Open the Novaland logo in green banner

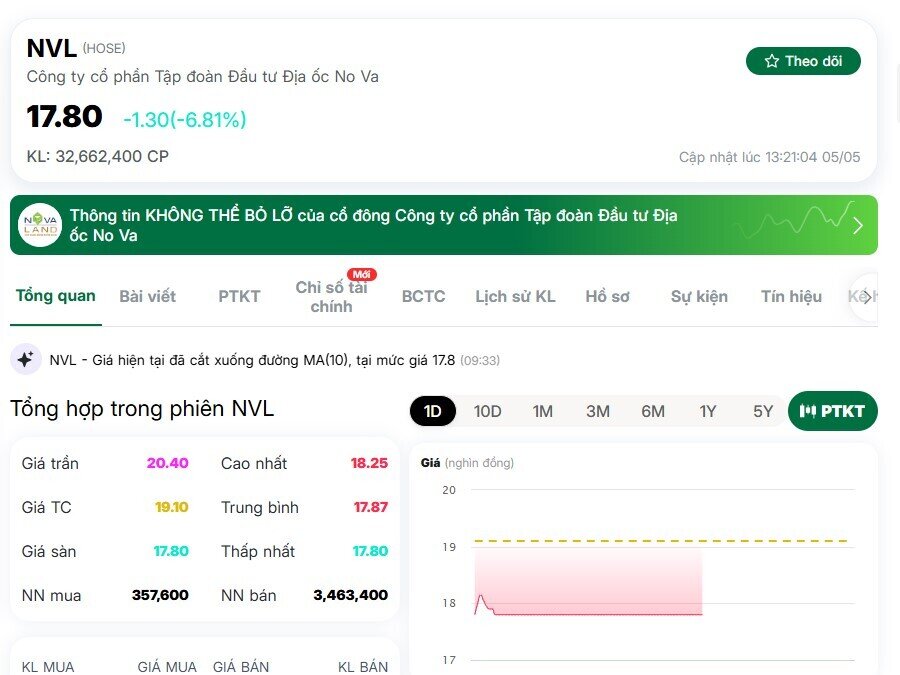(40, 225)
